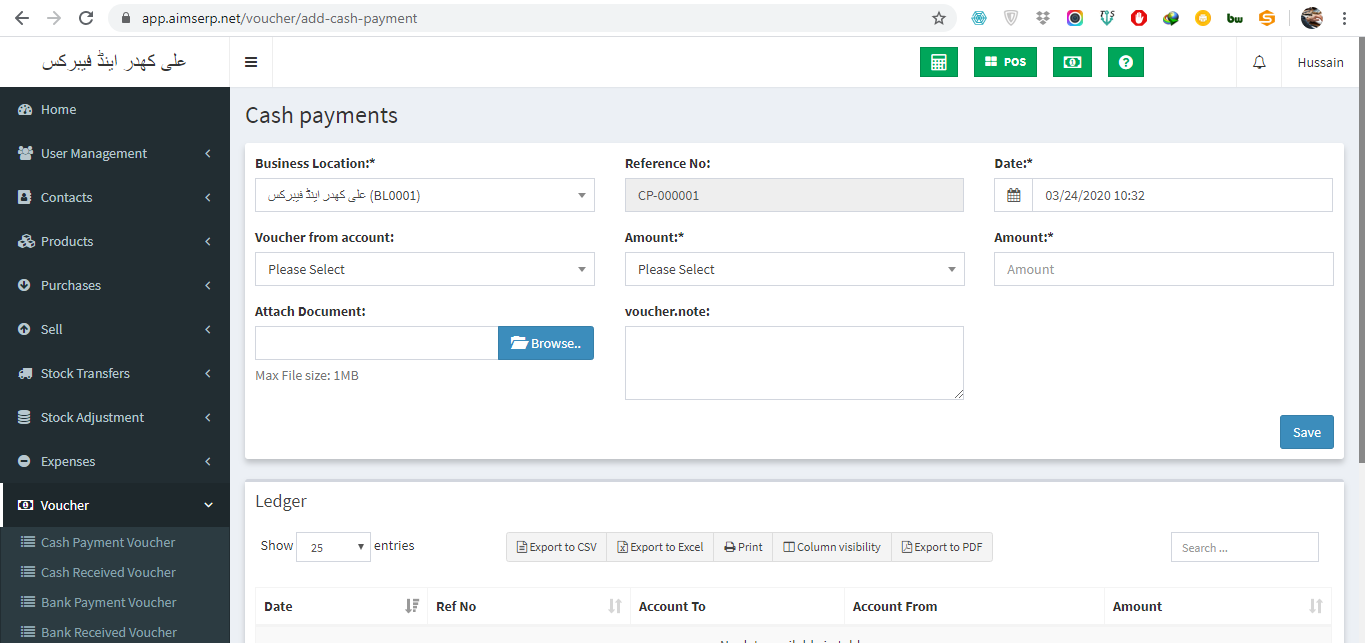This screenshot has width=1365, height=643.
Task: Expand the Purchases sidebar menu
Action: 114,285
